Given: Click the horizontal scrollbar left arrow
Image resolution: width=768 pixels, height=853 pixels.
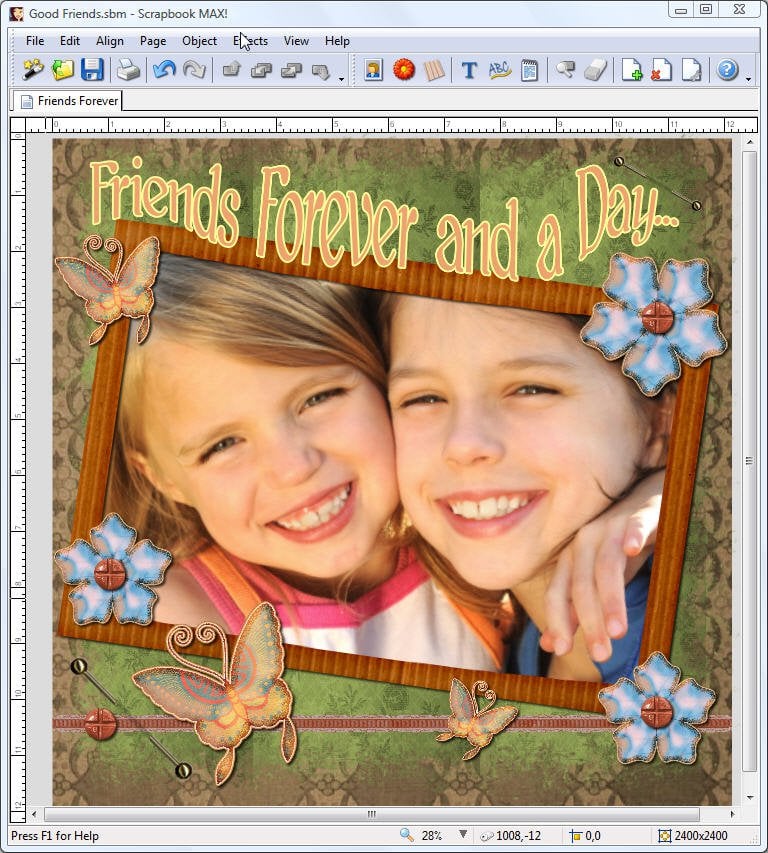Looking at the screenshot, I should (x=34, y=814).
